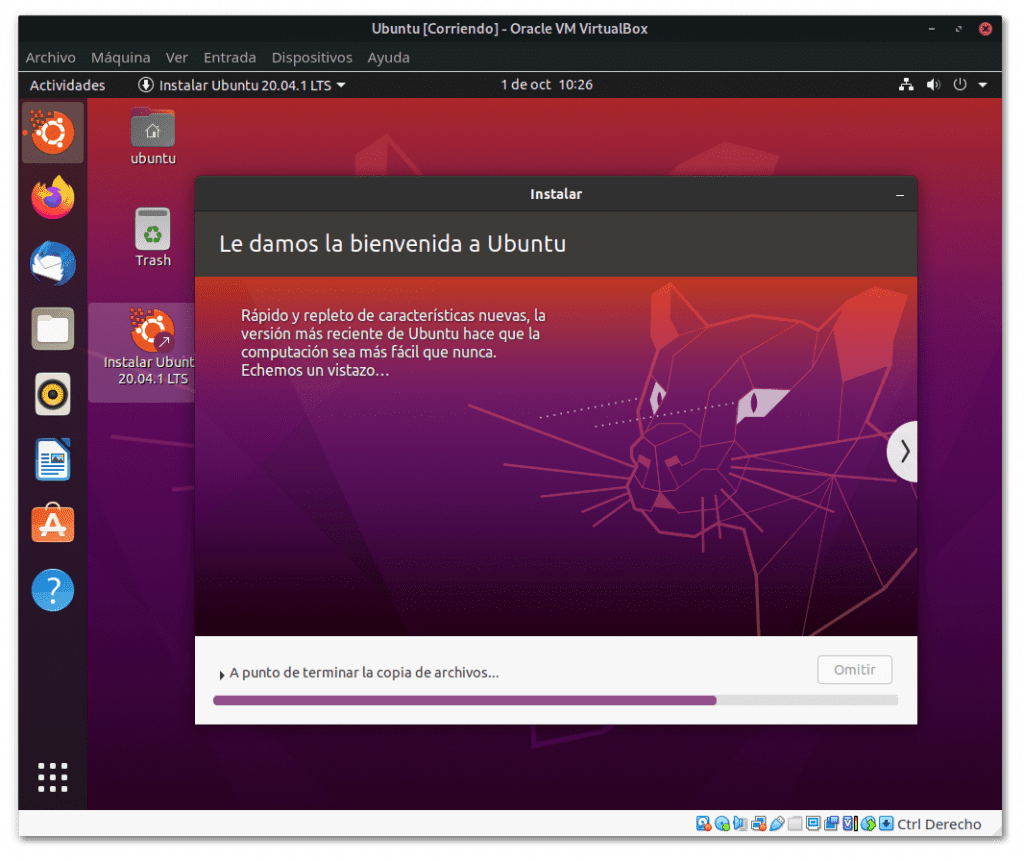Show the applications grid
The height and width of the screenshot is (861, 1024).
52,777
